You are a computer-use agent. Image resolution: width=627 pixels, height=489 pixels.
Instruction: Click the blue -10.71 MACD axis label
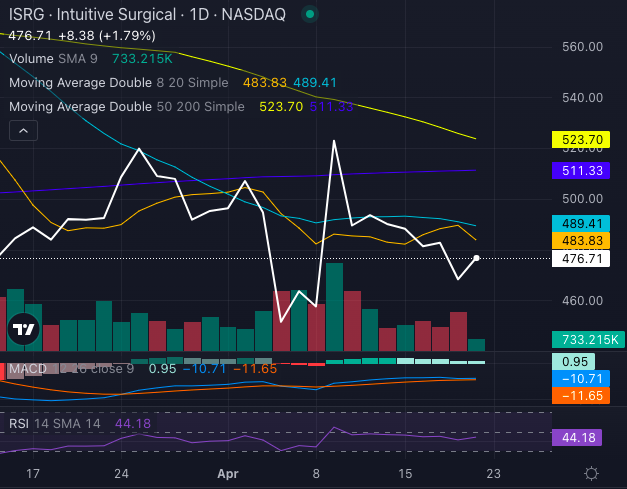[581, 379]
